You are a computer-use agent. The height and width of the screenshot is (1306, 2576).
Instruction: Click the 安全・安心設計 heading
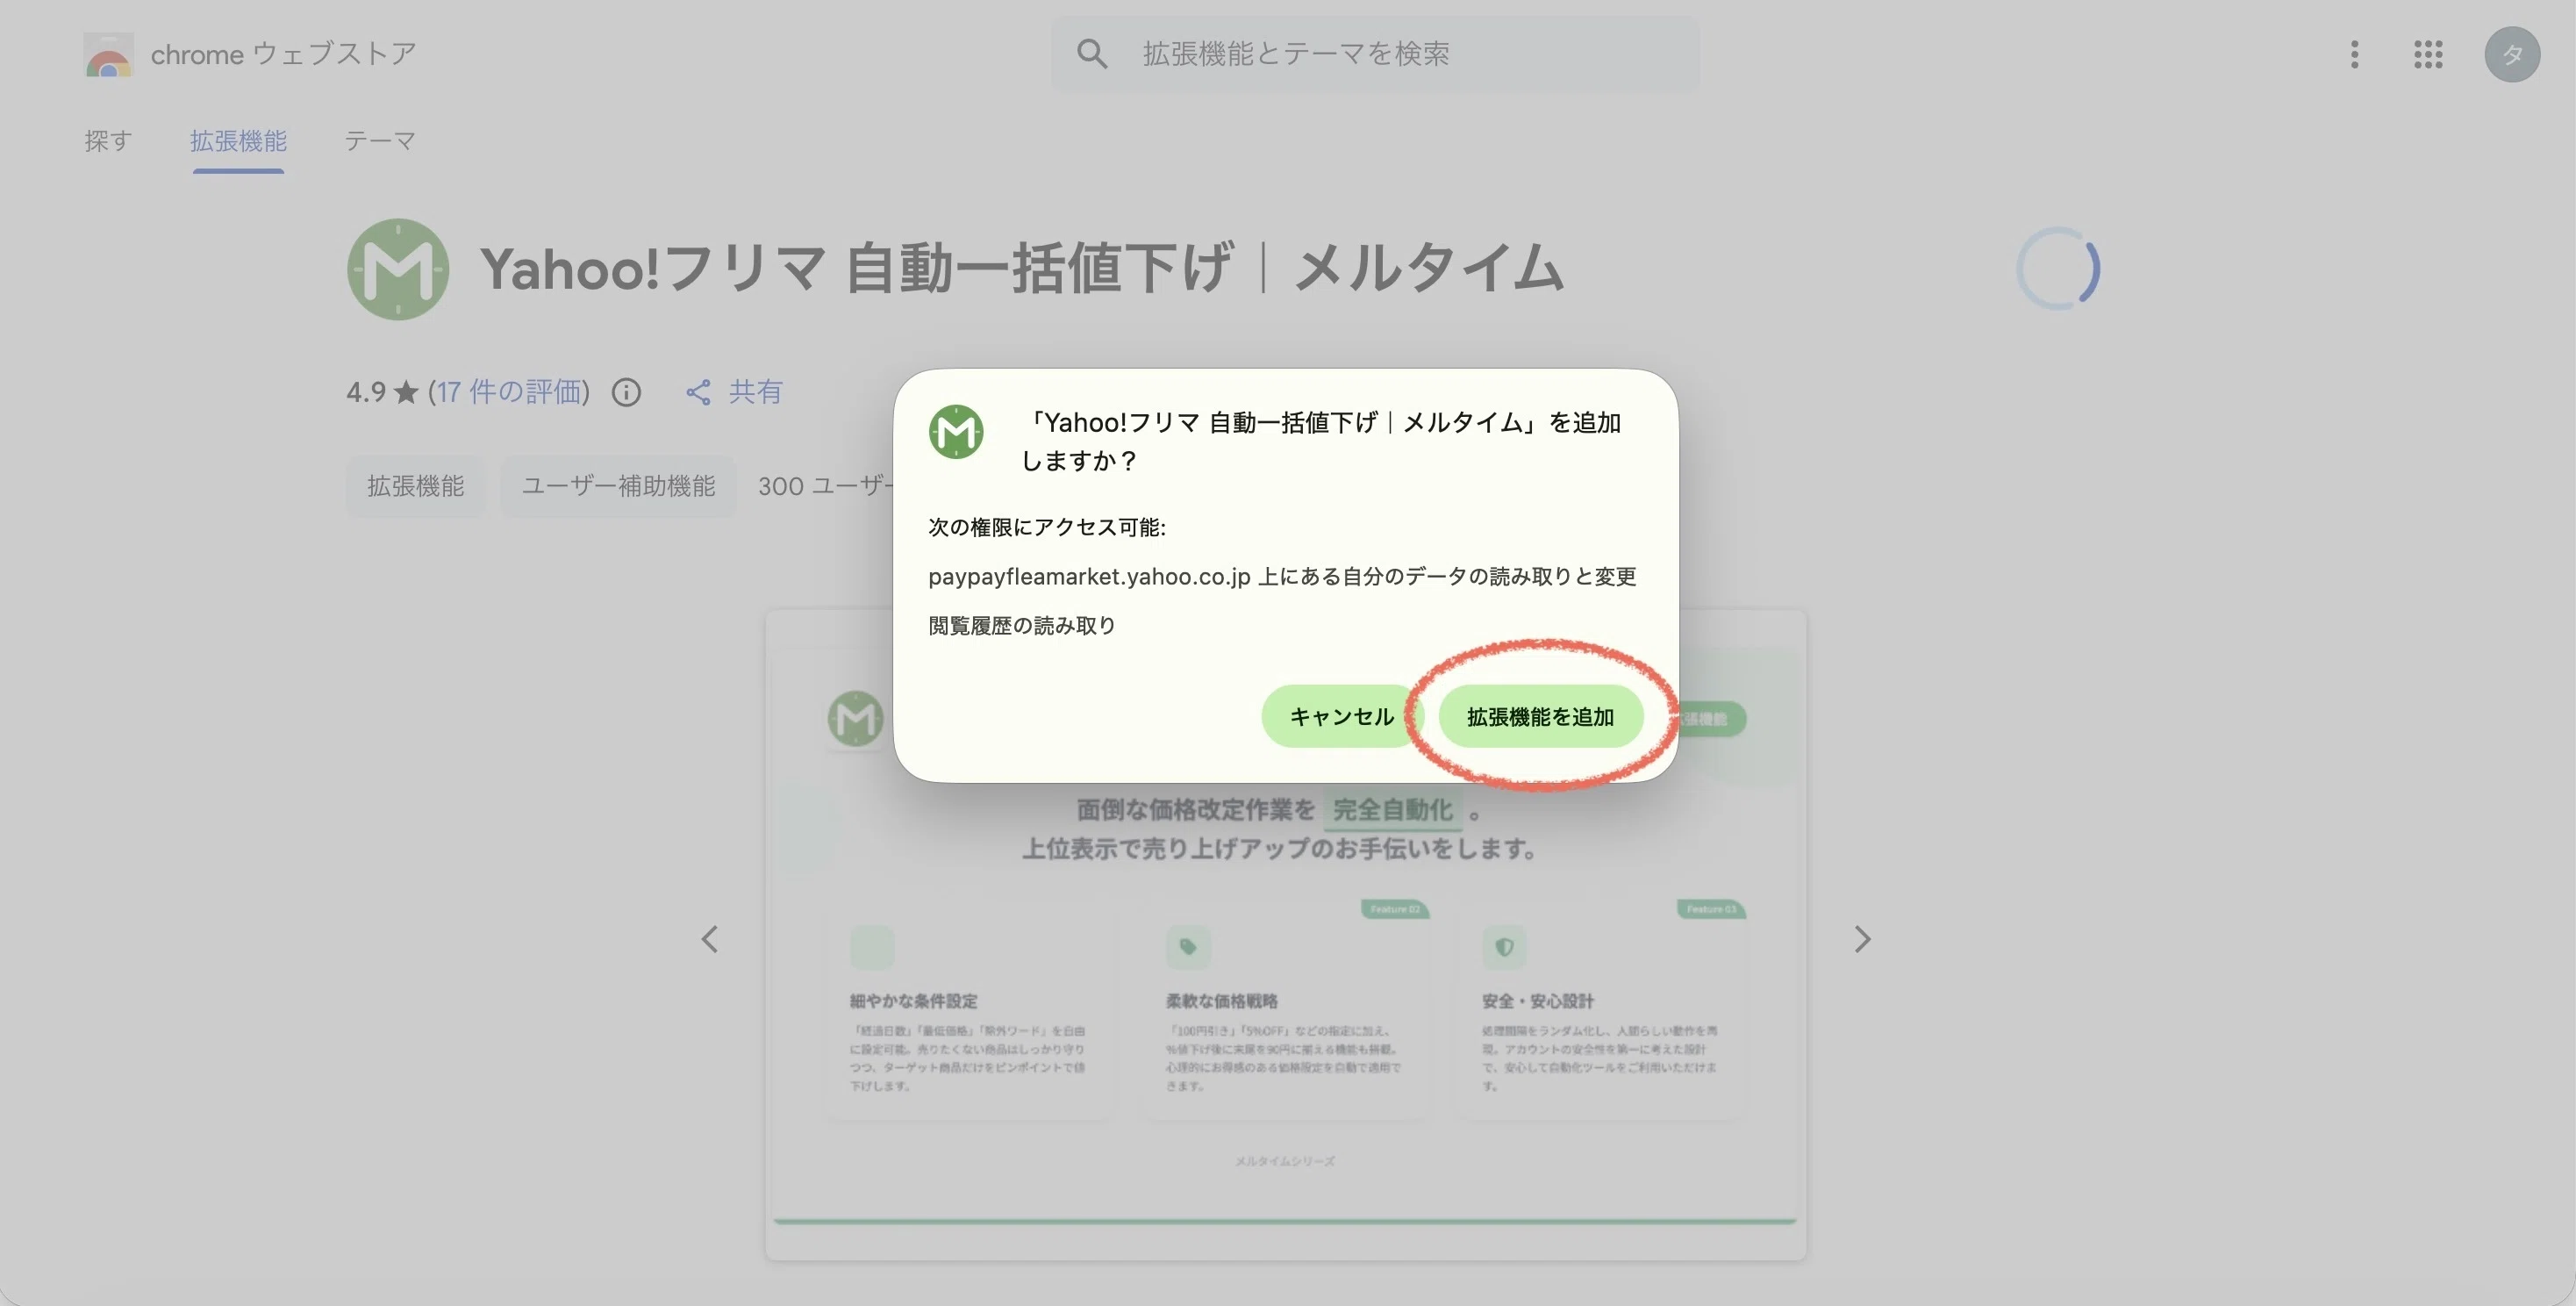pyautogui.click(x=1538, y=1001)
